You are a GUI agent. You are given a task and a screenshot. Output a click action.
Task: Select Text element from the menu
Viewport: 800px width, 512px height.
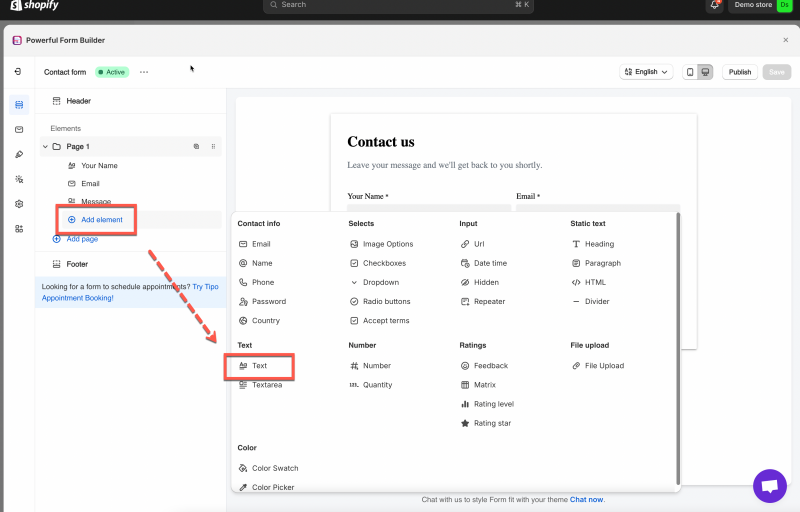point(259,366)
